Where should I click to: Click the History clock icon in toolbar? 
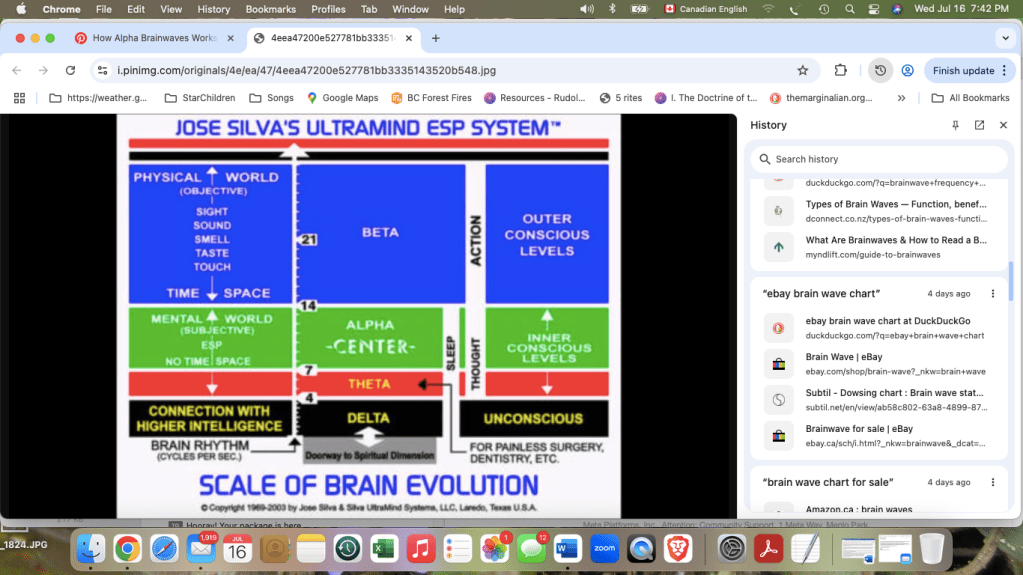coord(880,71)
